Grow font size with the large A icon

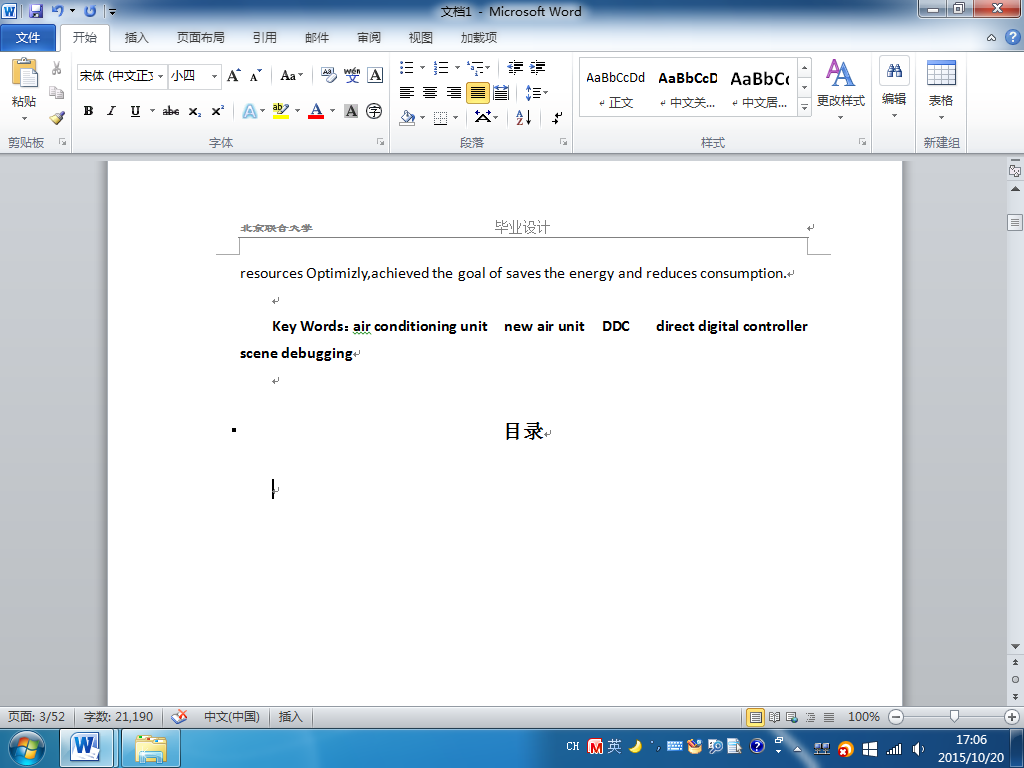click(234, 76)
